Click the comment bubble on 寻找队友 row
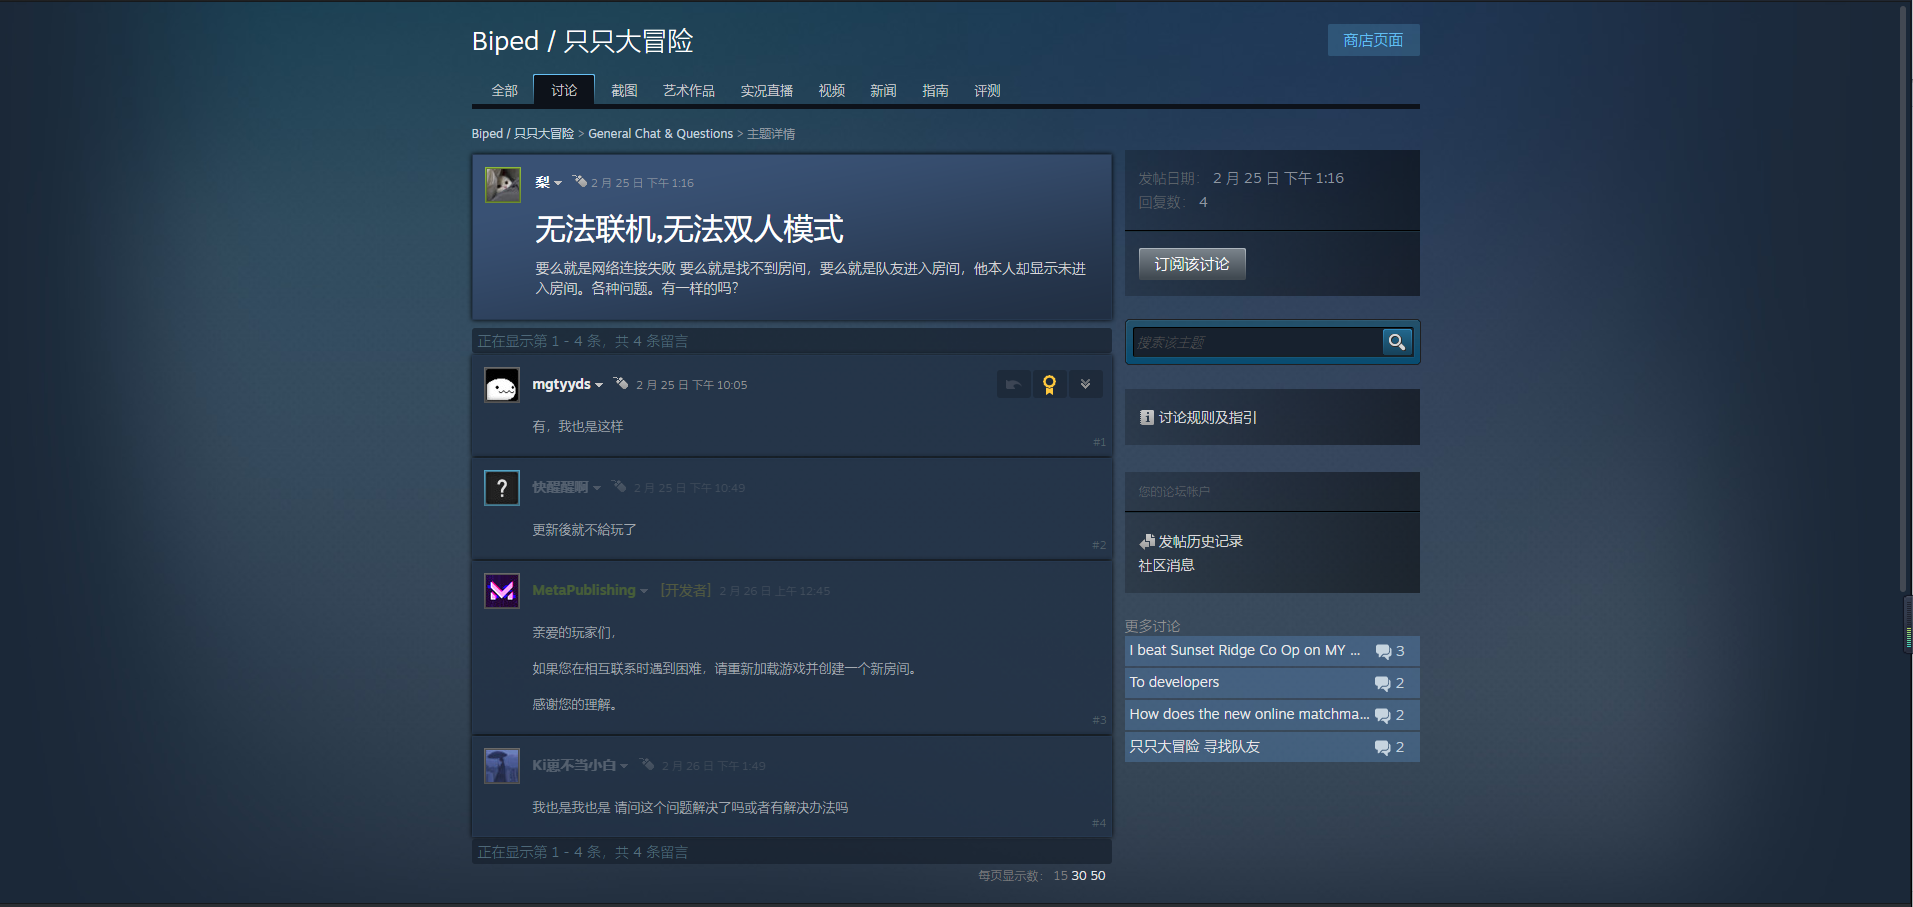Viewport: 1913px width, 907px height. click(x=1382, y=747)
